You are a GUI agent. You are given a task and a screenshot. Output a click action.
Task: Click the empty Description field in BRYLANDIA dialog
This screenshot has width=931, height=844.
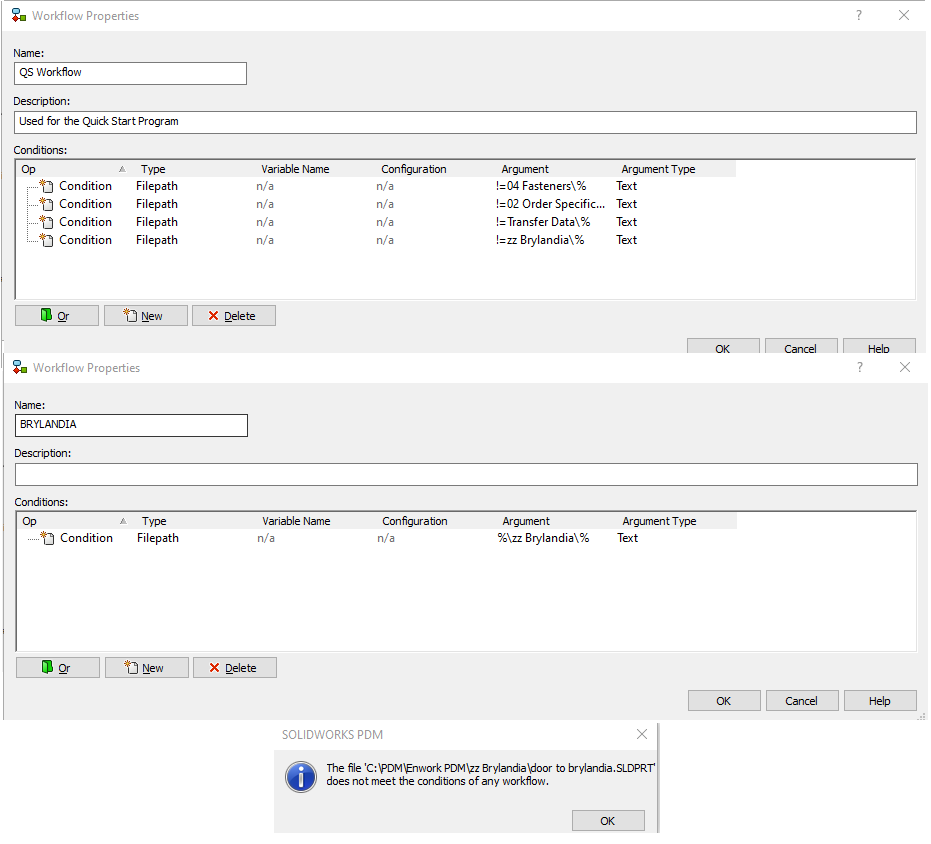point(466,474)
